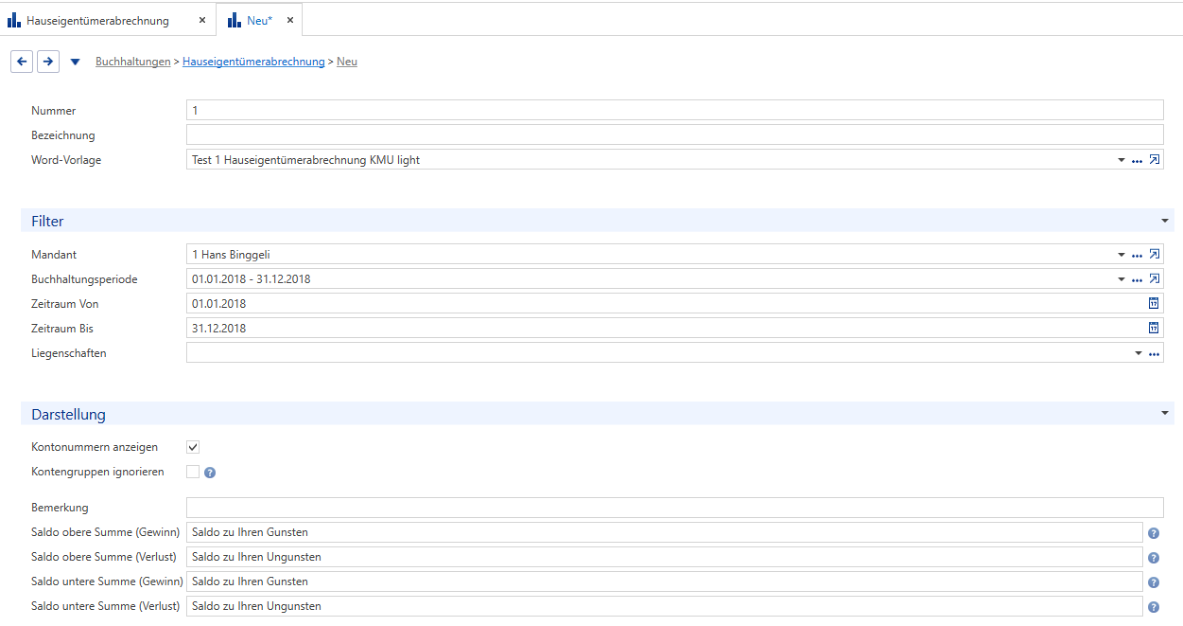This screenshot has height=626, width=1183.
Task: Edit the Saldo untere Summe (Verlust) field
Action: (x=664, y=606)
